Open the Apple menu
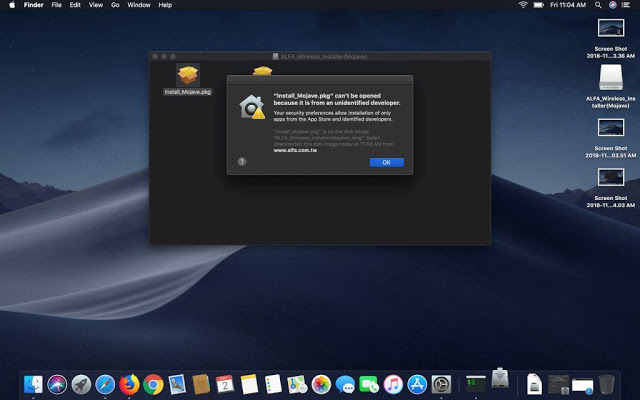The height and width of the screenshot is (400, 640). (11, 5)
